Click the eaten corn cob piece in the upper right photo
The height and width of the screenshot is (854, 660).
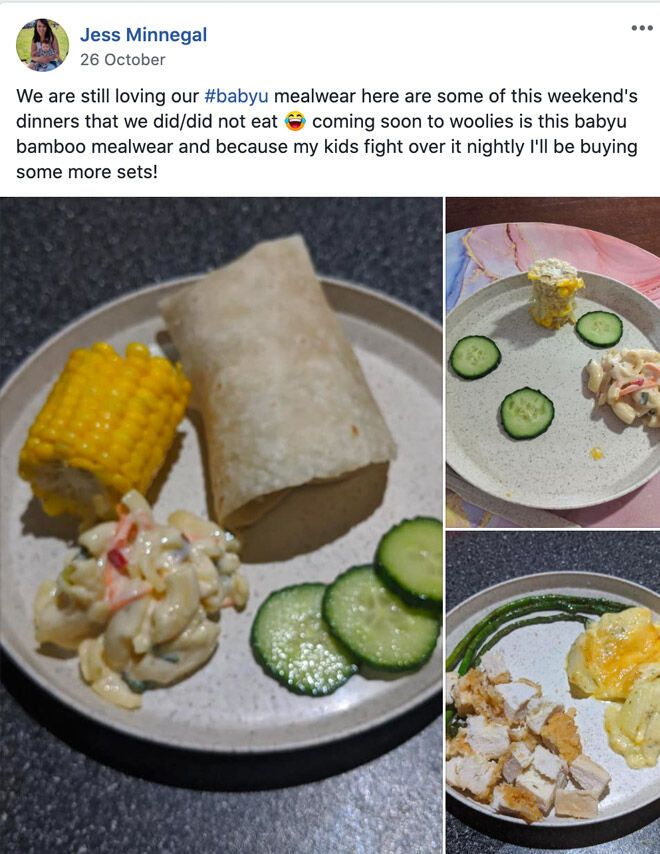pyautogui.click(x=555, y=293)
